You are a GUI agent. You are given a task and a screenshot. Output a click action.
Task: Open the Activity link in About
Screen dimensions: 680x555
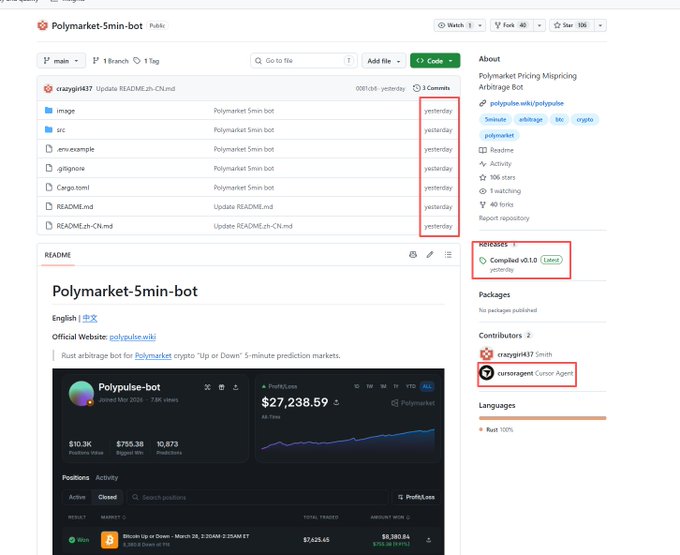pyautogui.click(x=495, y=163)
